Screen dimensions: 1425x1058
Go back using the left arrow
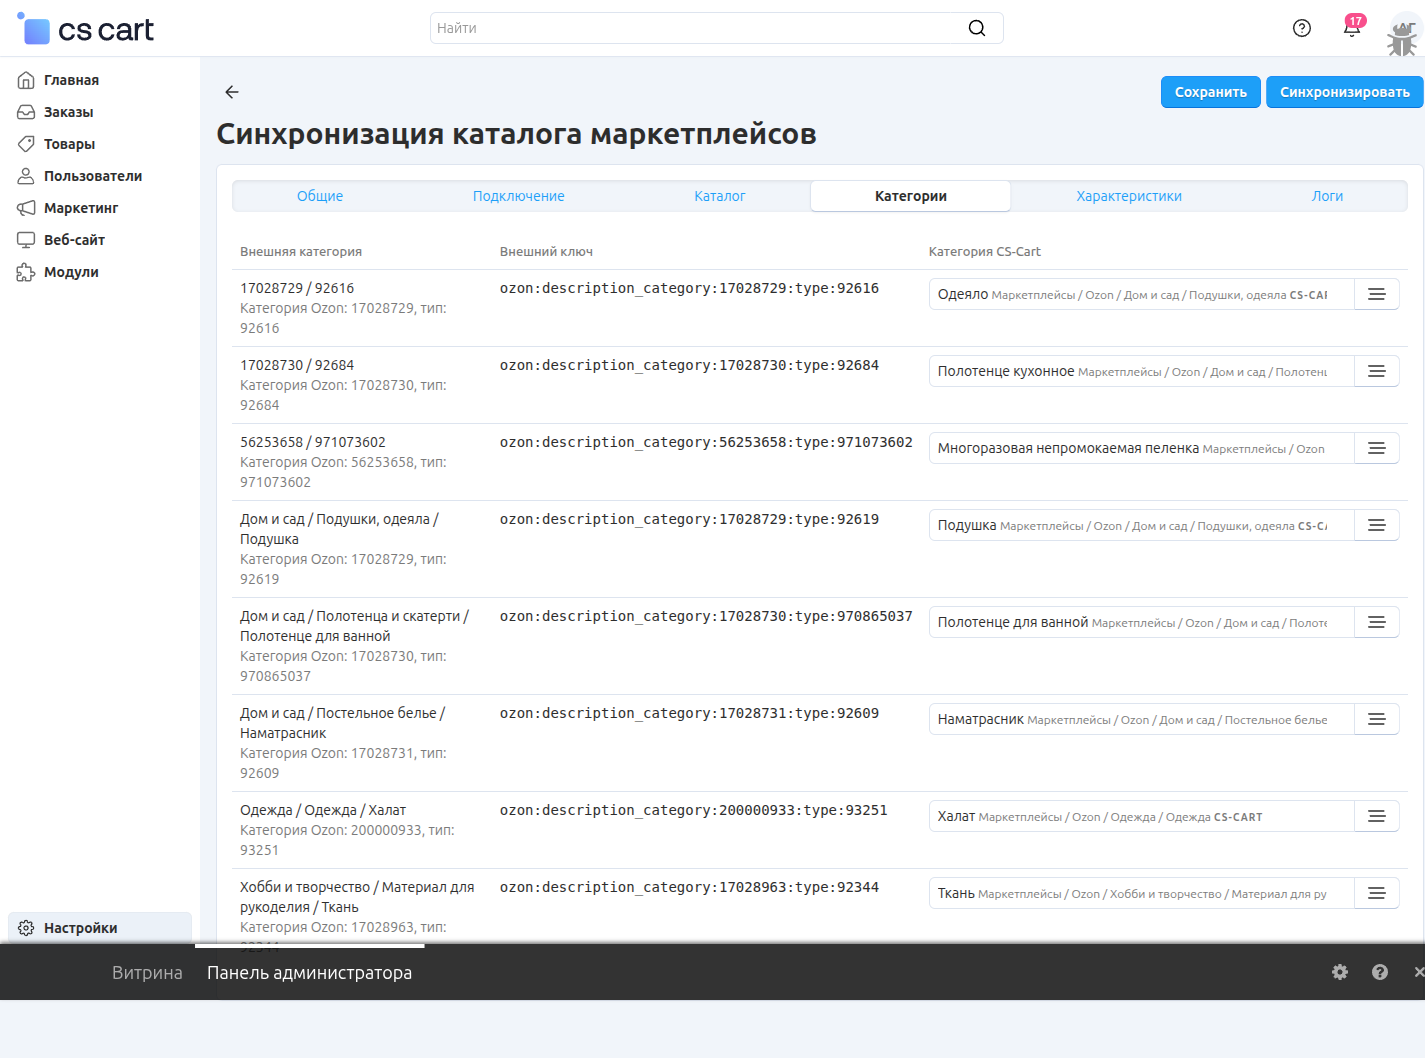click(232, 92)
